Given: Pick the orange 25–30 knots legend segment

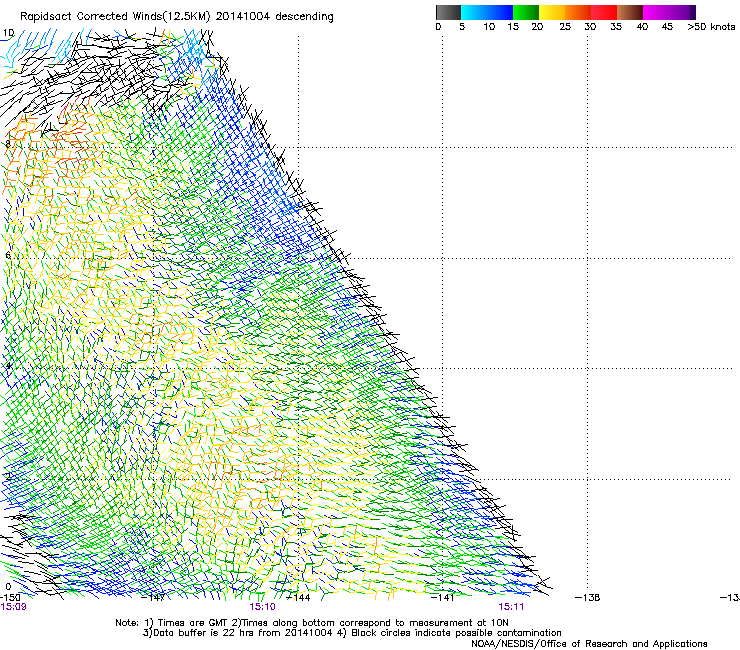Looking at the screenshot, I should (578, 12).
